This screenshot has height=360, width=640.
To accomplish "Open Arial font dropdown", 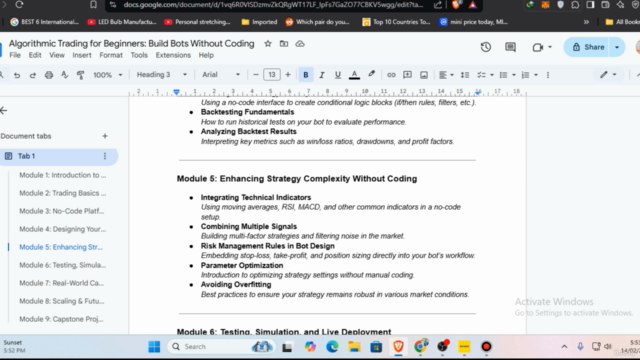I will (x=221, y=75).
